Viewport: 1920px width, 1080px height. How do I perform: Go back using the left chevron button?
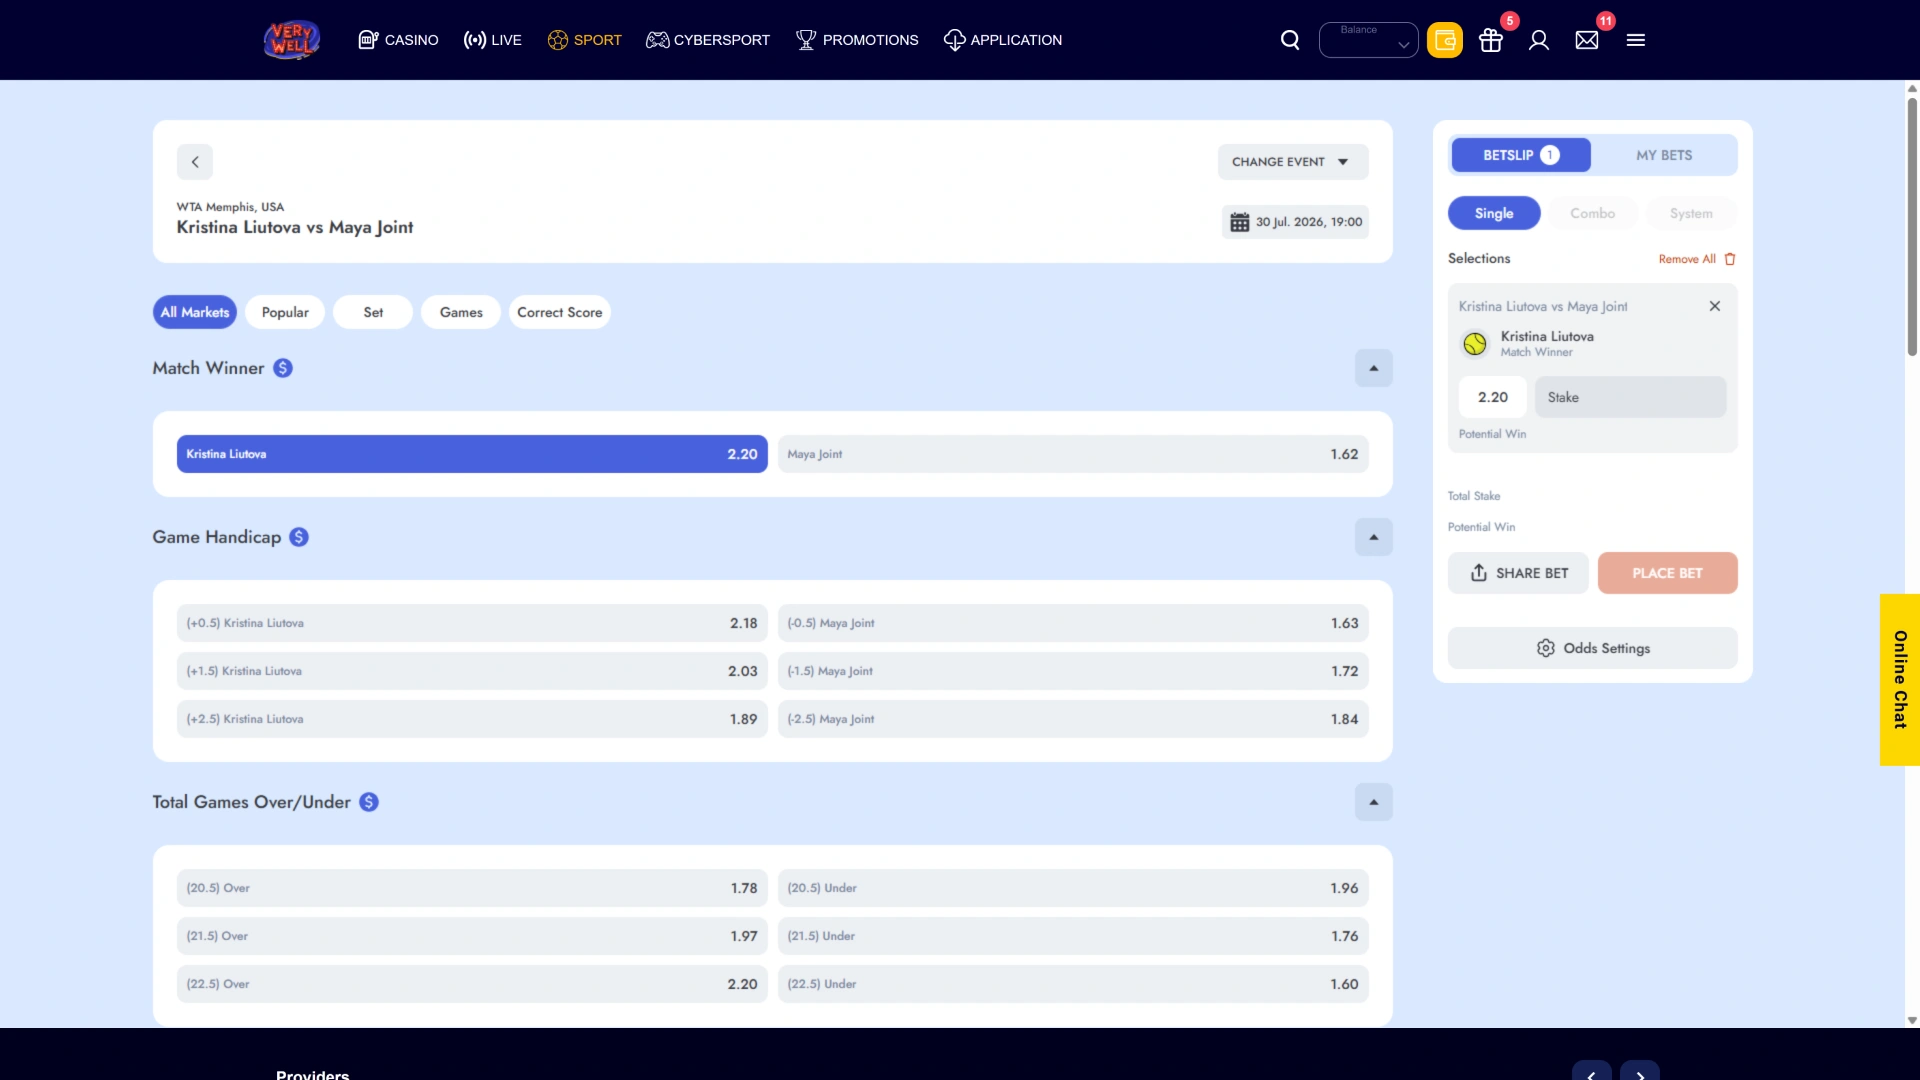click(x=195, y=162)
